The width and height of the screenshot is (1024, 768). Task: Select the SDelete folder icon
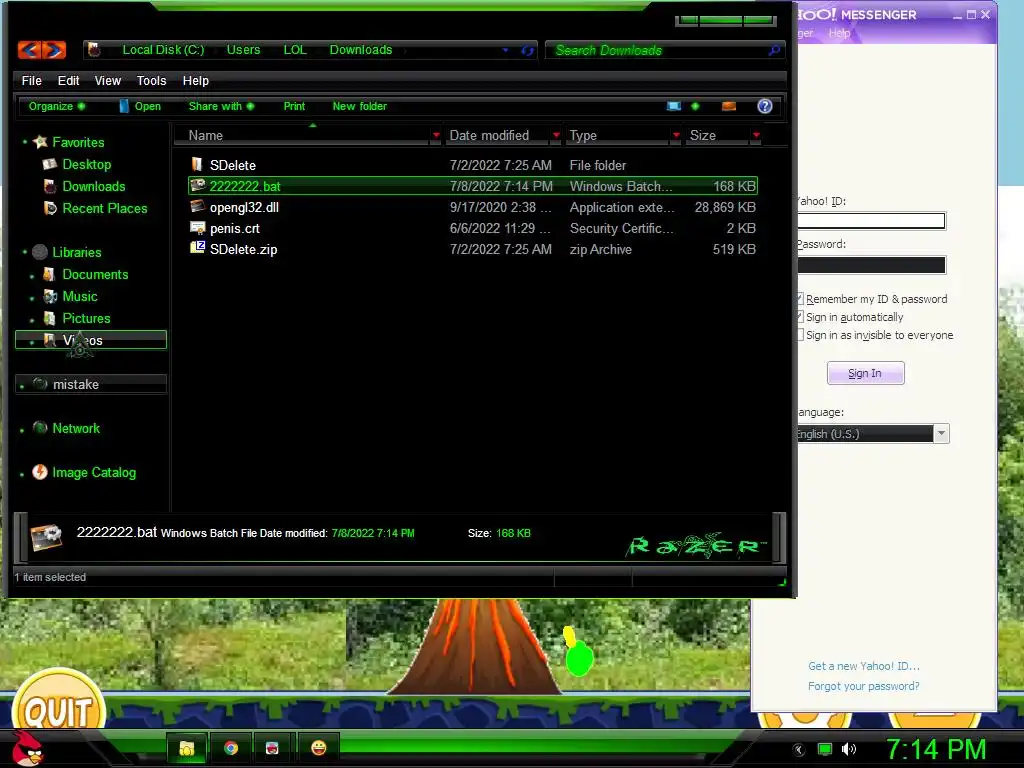pyautogui.click(x=197, y=165)
